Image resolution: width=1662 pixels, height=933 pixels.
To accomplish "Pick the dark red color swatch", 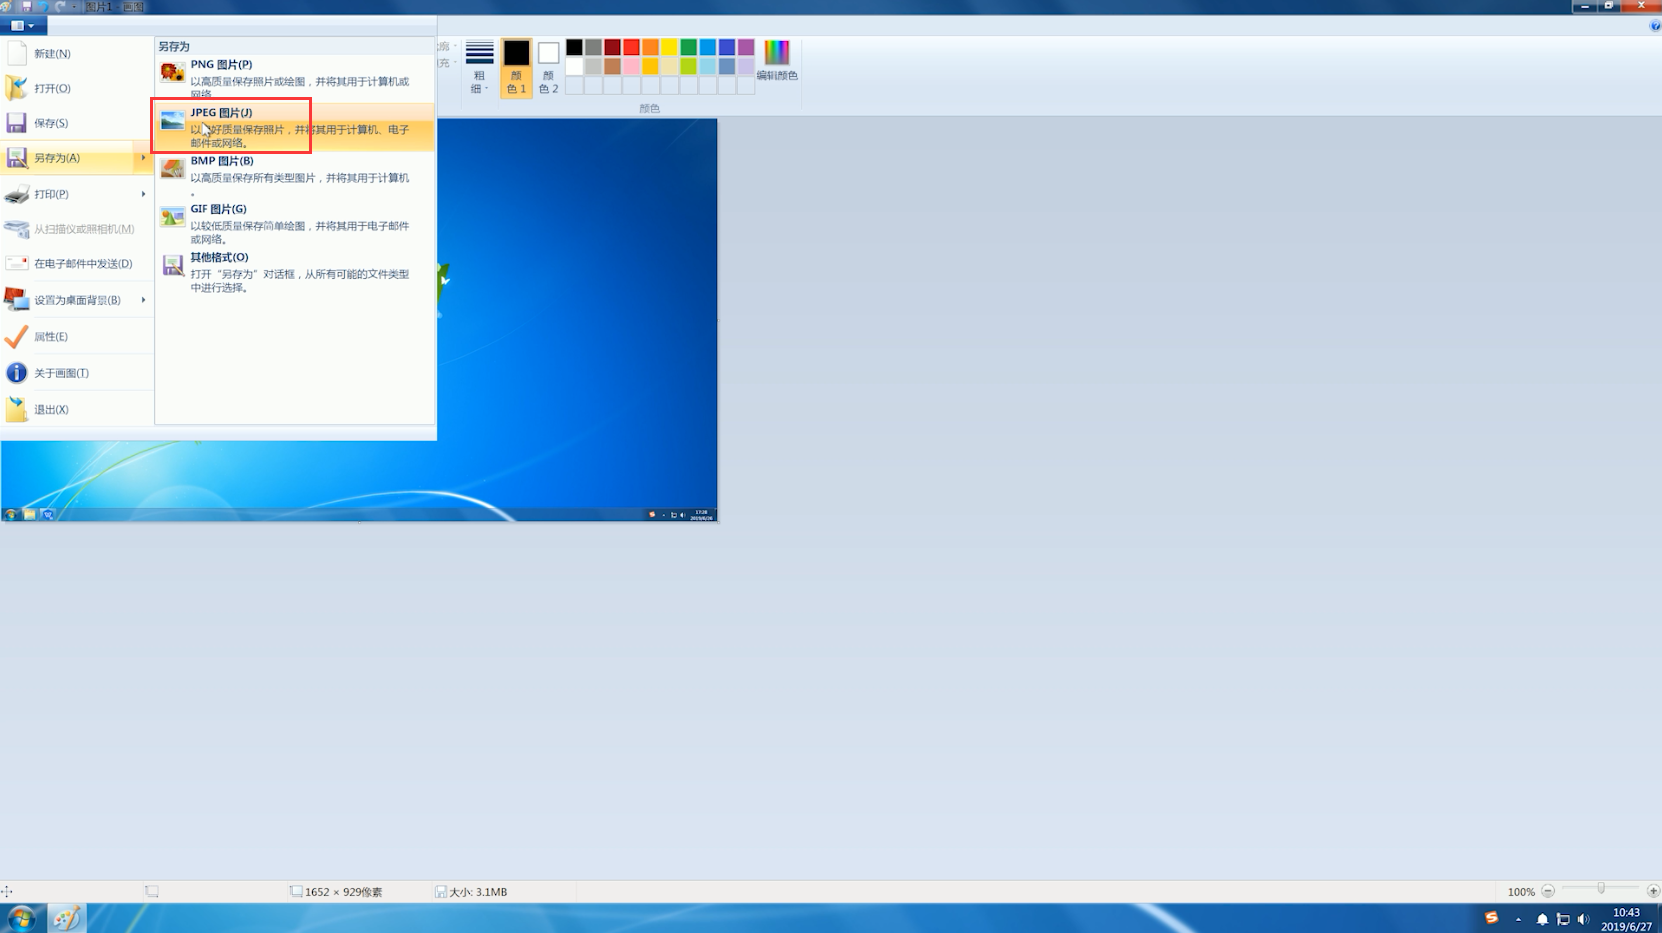I will point(612,47).
